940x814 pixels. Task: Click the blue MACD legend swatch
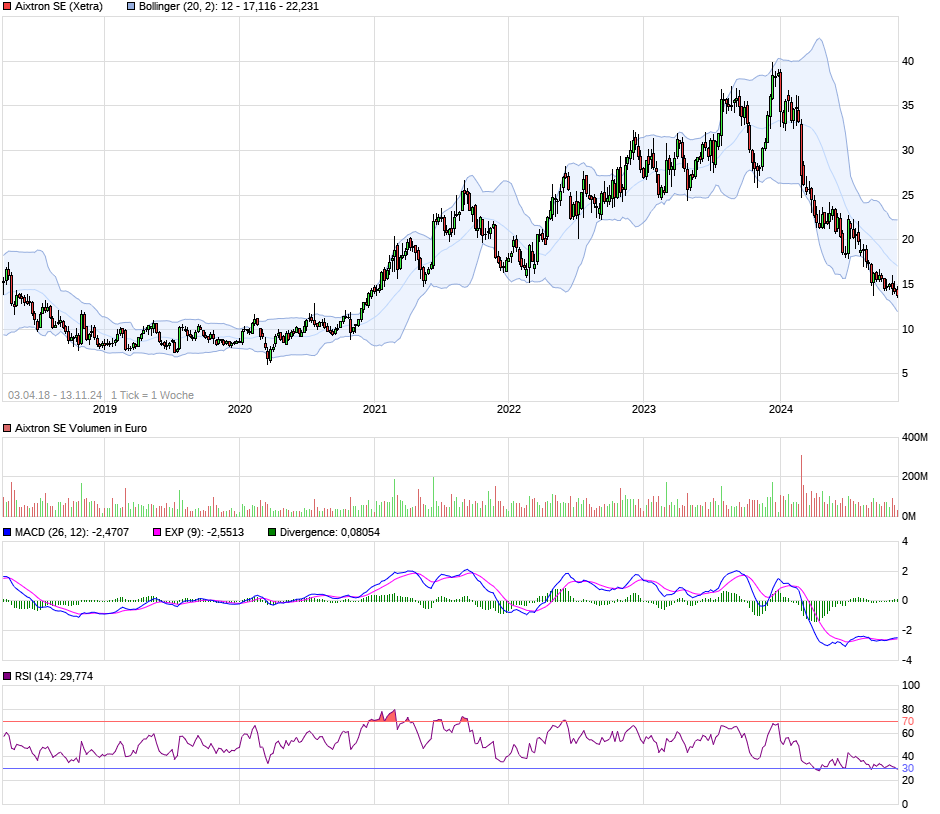point(7,532)
